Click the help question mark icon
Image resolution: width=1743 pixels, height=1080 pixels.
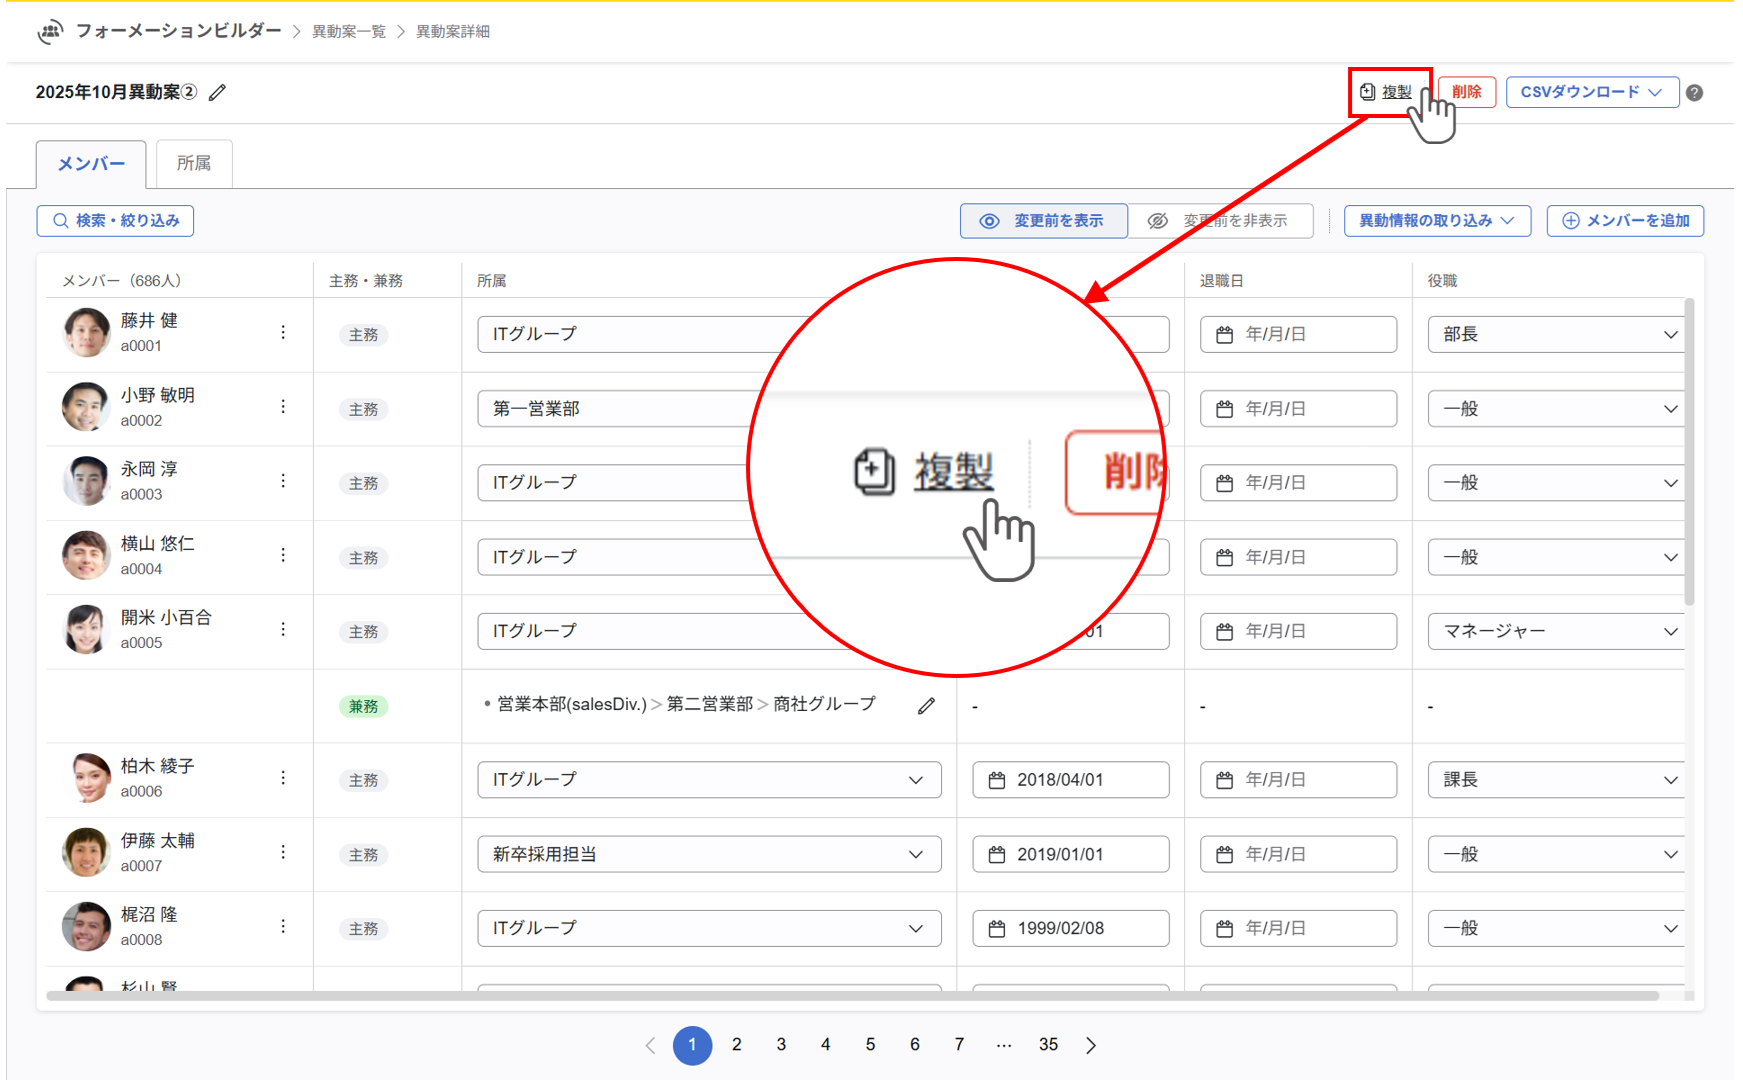1694,93
